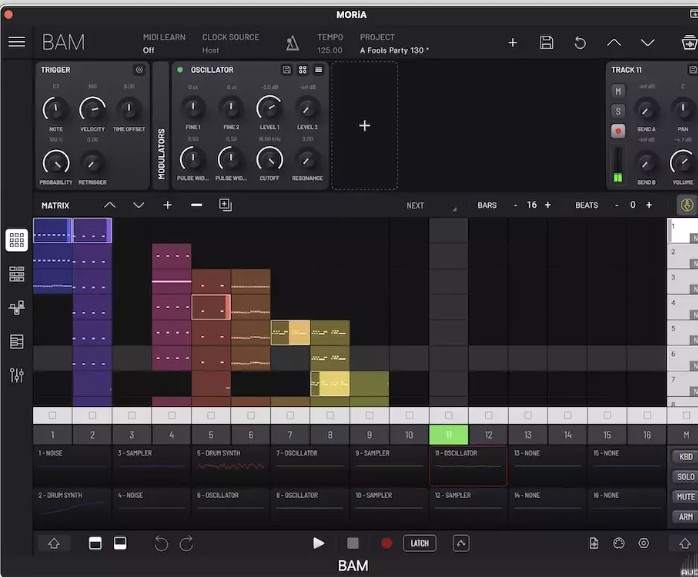698x577 pixels.
Task: Add a new project with plus icon
Action: pos(513,42)
